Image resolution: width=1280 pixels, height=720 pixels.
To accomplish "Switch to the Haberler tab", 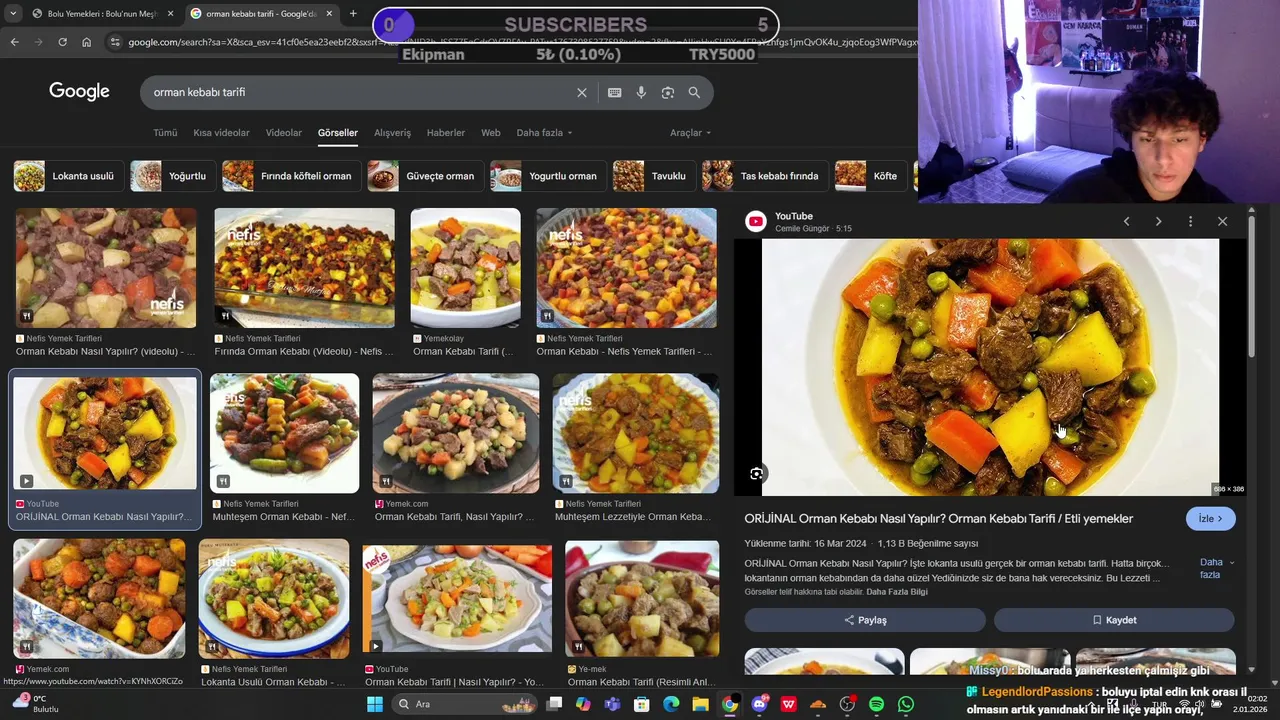I will tap(446, 133).
